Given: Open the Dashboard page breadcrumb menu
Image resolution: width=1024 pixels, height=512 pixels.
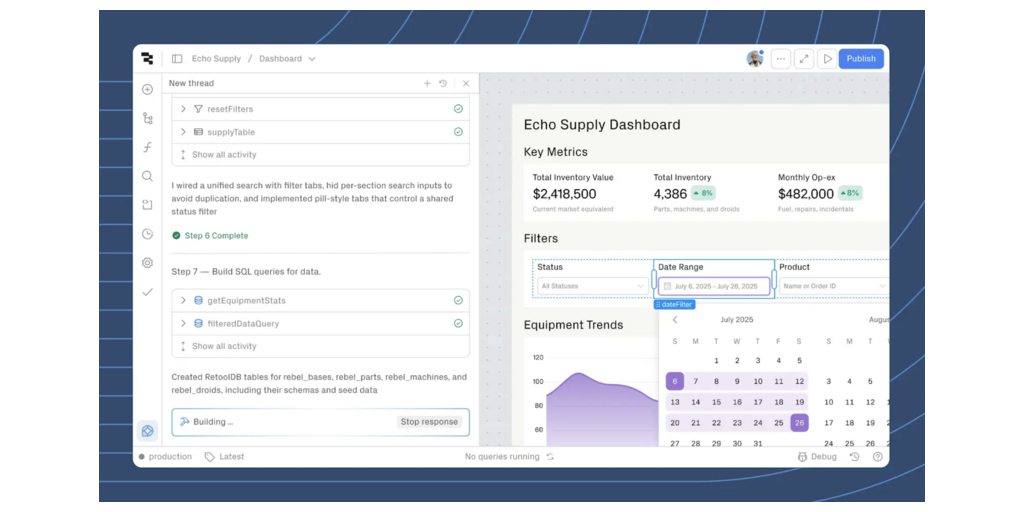Looking at the screenshot, I should (x=286, y=59).
